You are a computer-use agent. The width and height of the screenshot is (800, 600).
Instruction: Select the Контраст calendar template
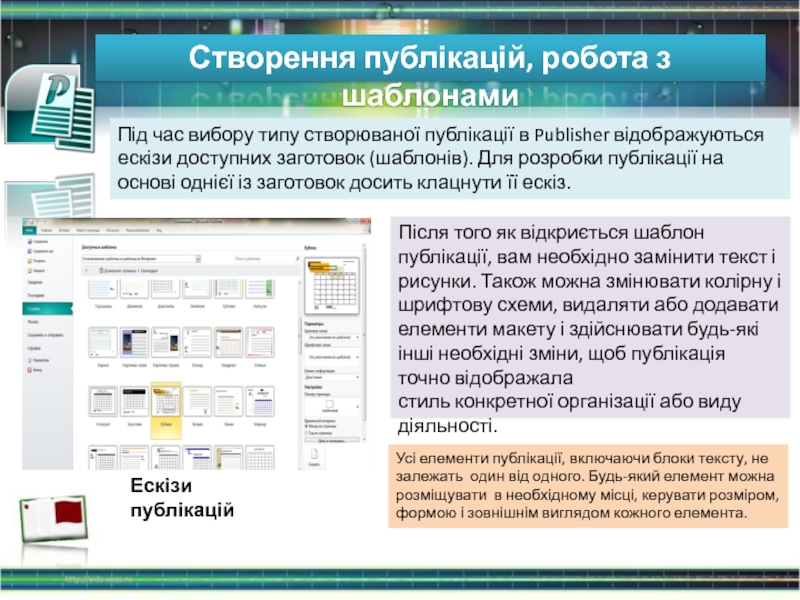[103, 402]
